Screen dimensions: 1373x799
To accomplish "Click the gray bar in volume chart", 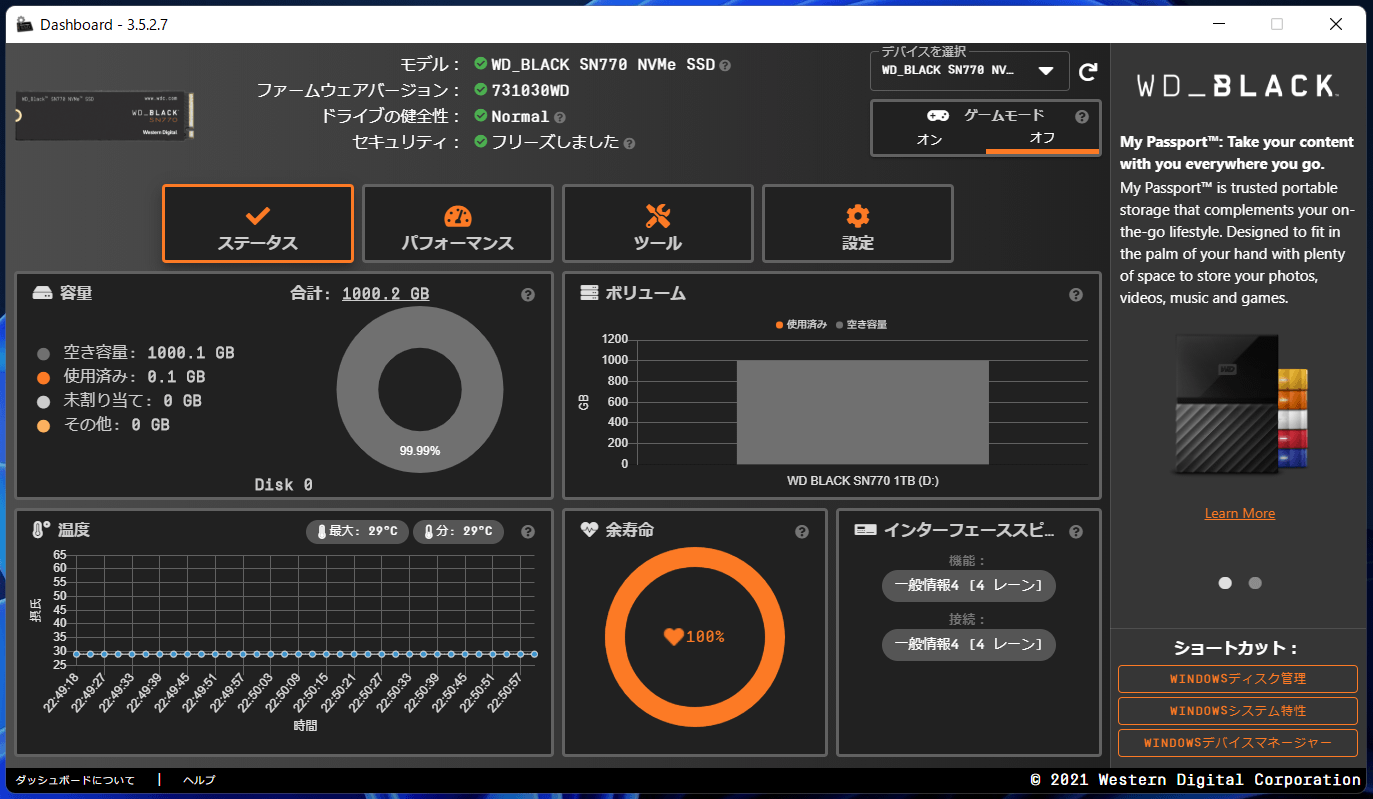I will pos(863,412).
